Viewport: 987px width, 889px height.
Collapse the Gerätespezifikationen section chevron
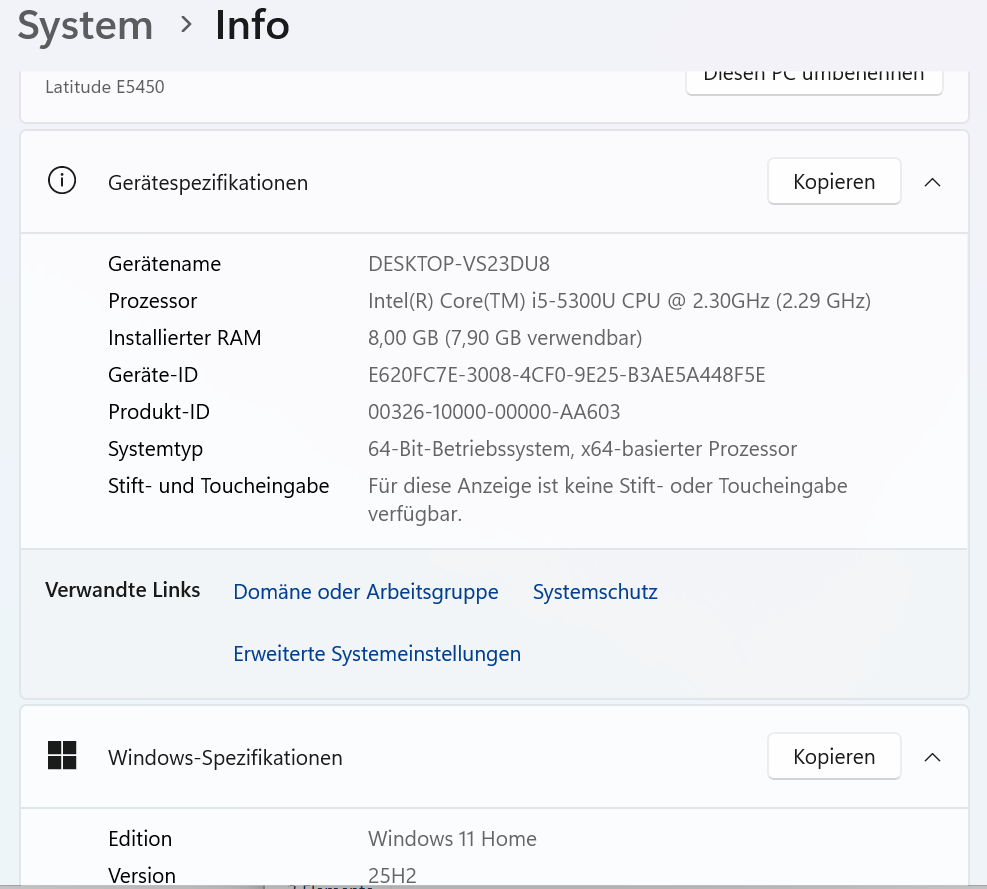point(932,183)
